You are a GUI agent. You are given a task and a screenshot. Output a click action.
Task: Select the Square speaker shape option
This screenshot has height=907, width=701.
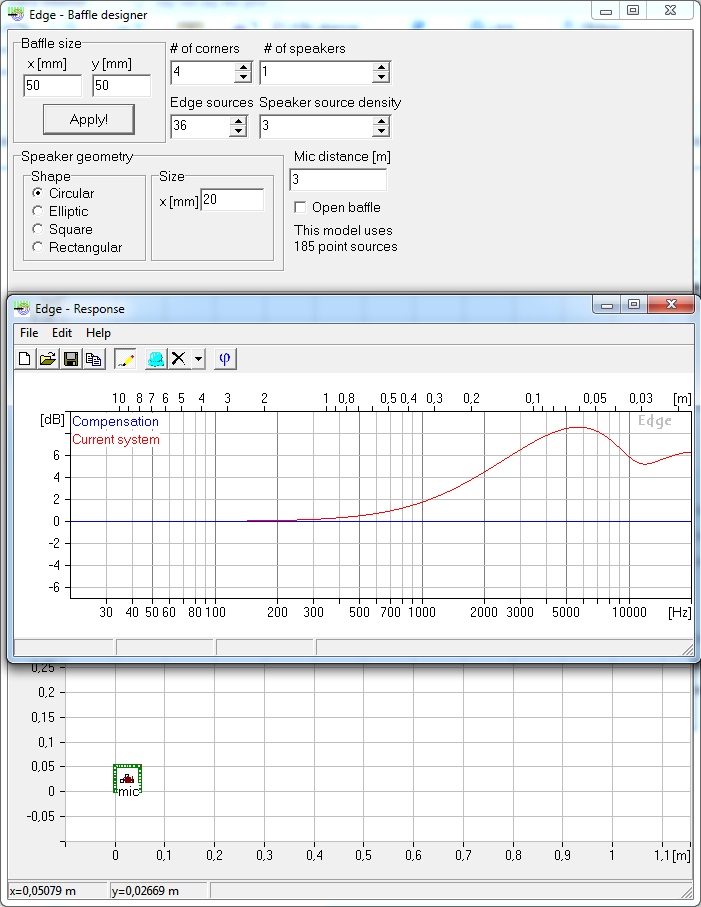38,229
